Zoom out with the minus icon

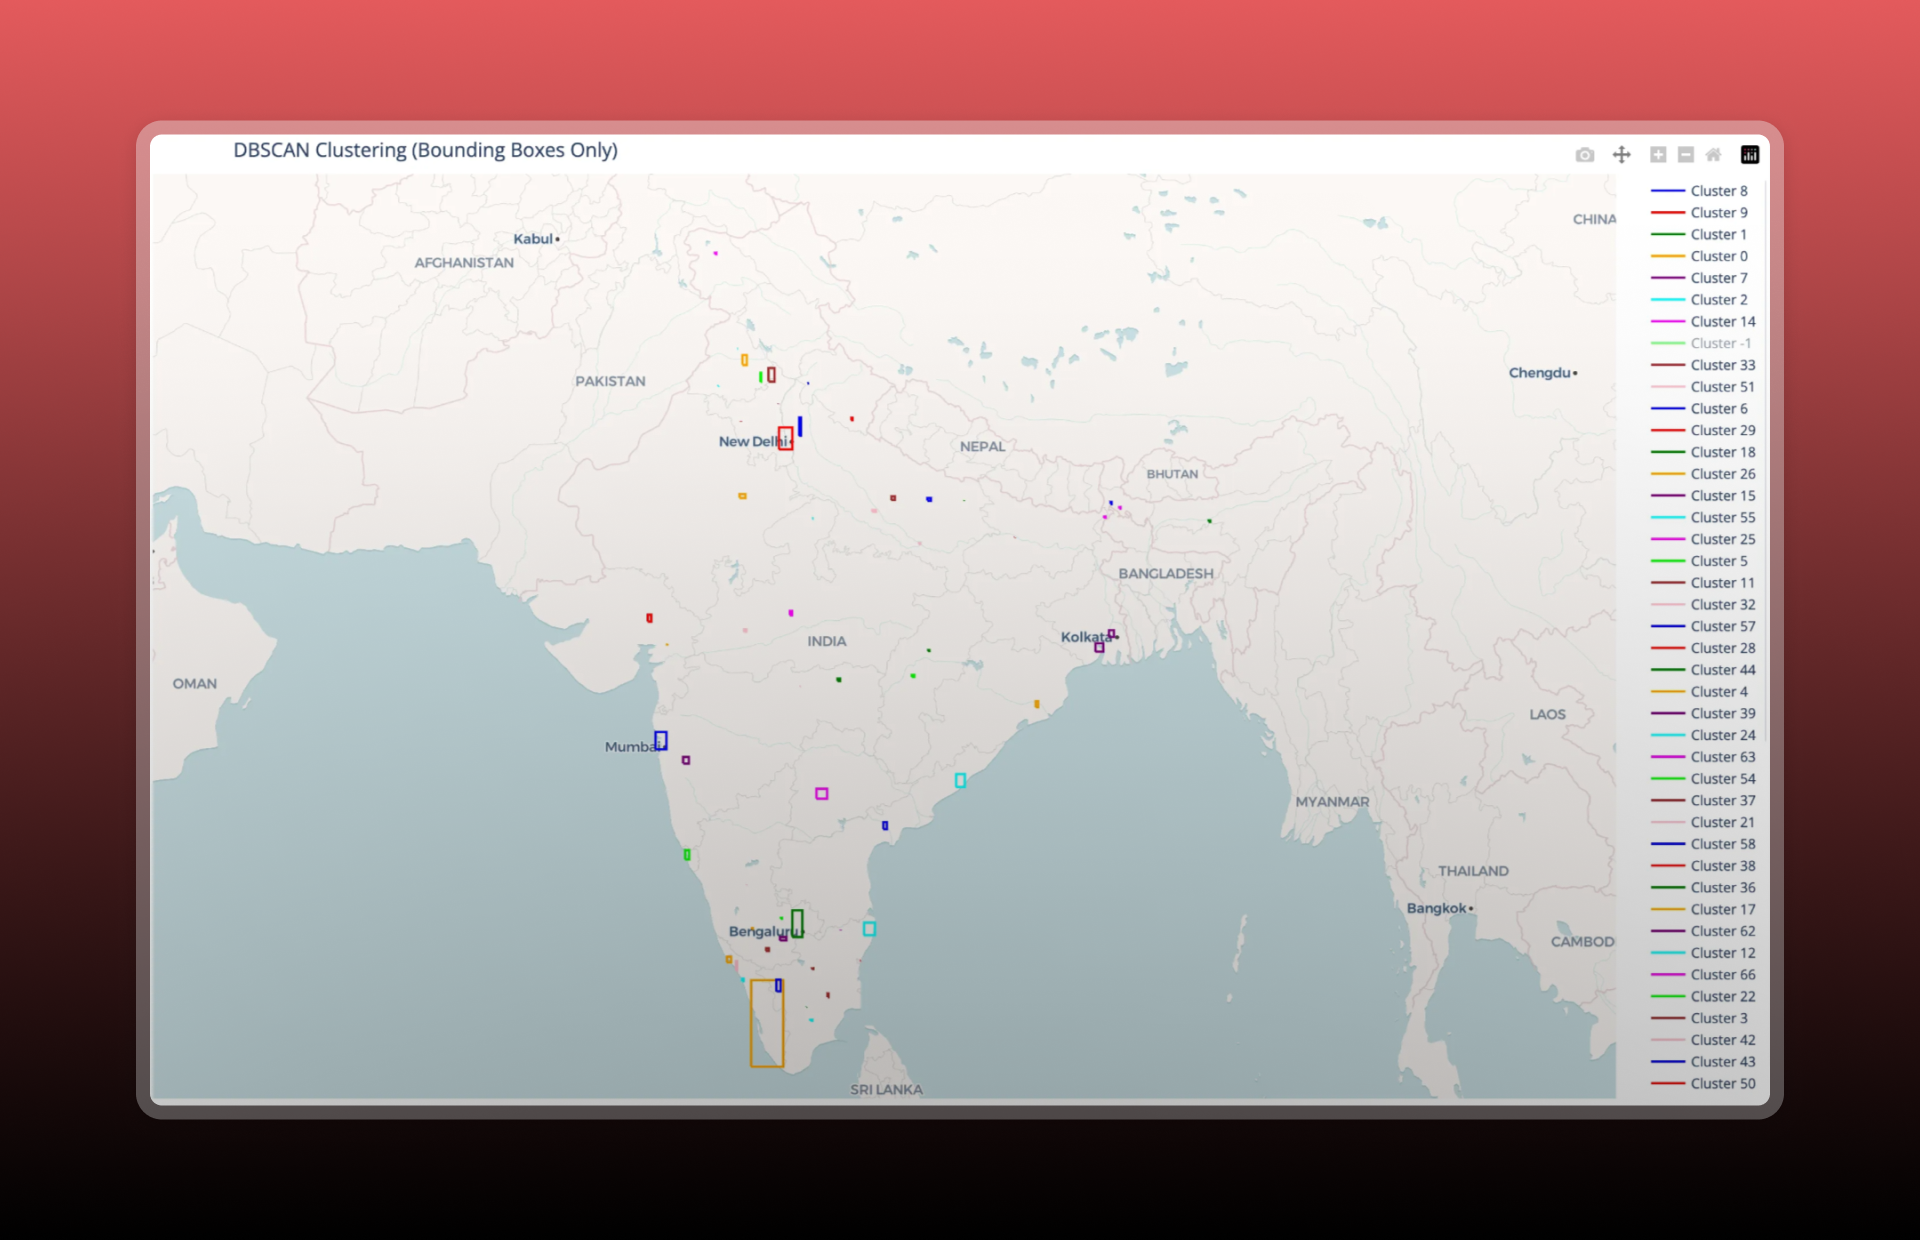pyautogui.click(x=1686, y=155)
